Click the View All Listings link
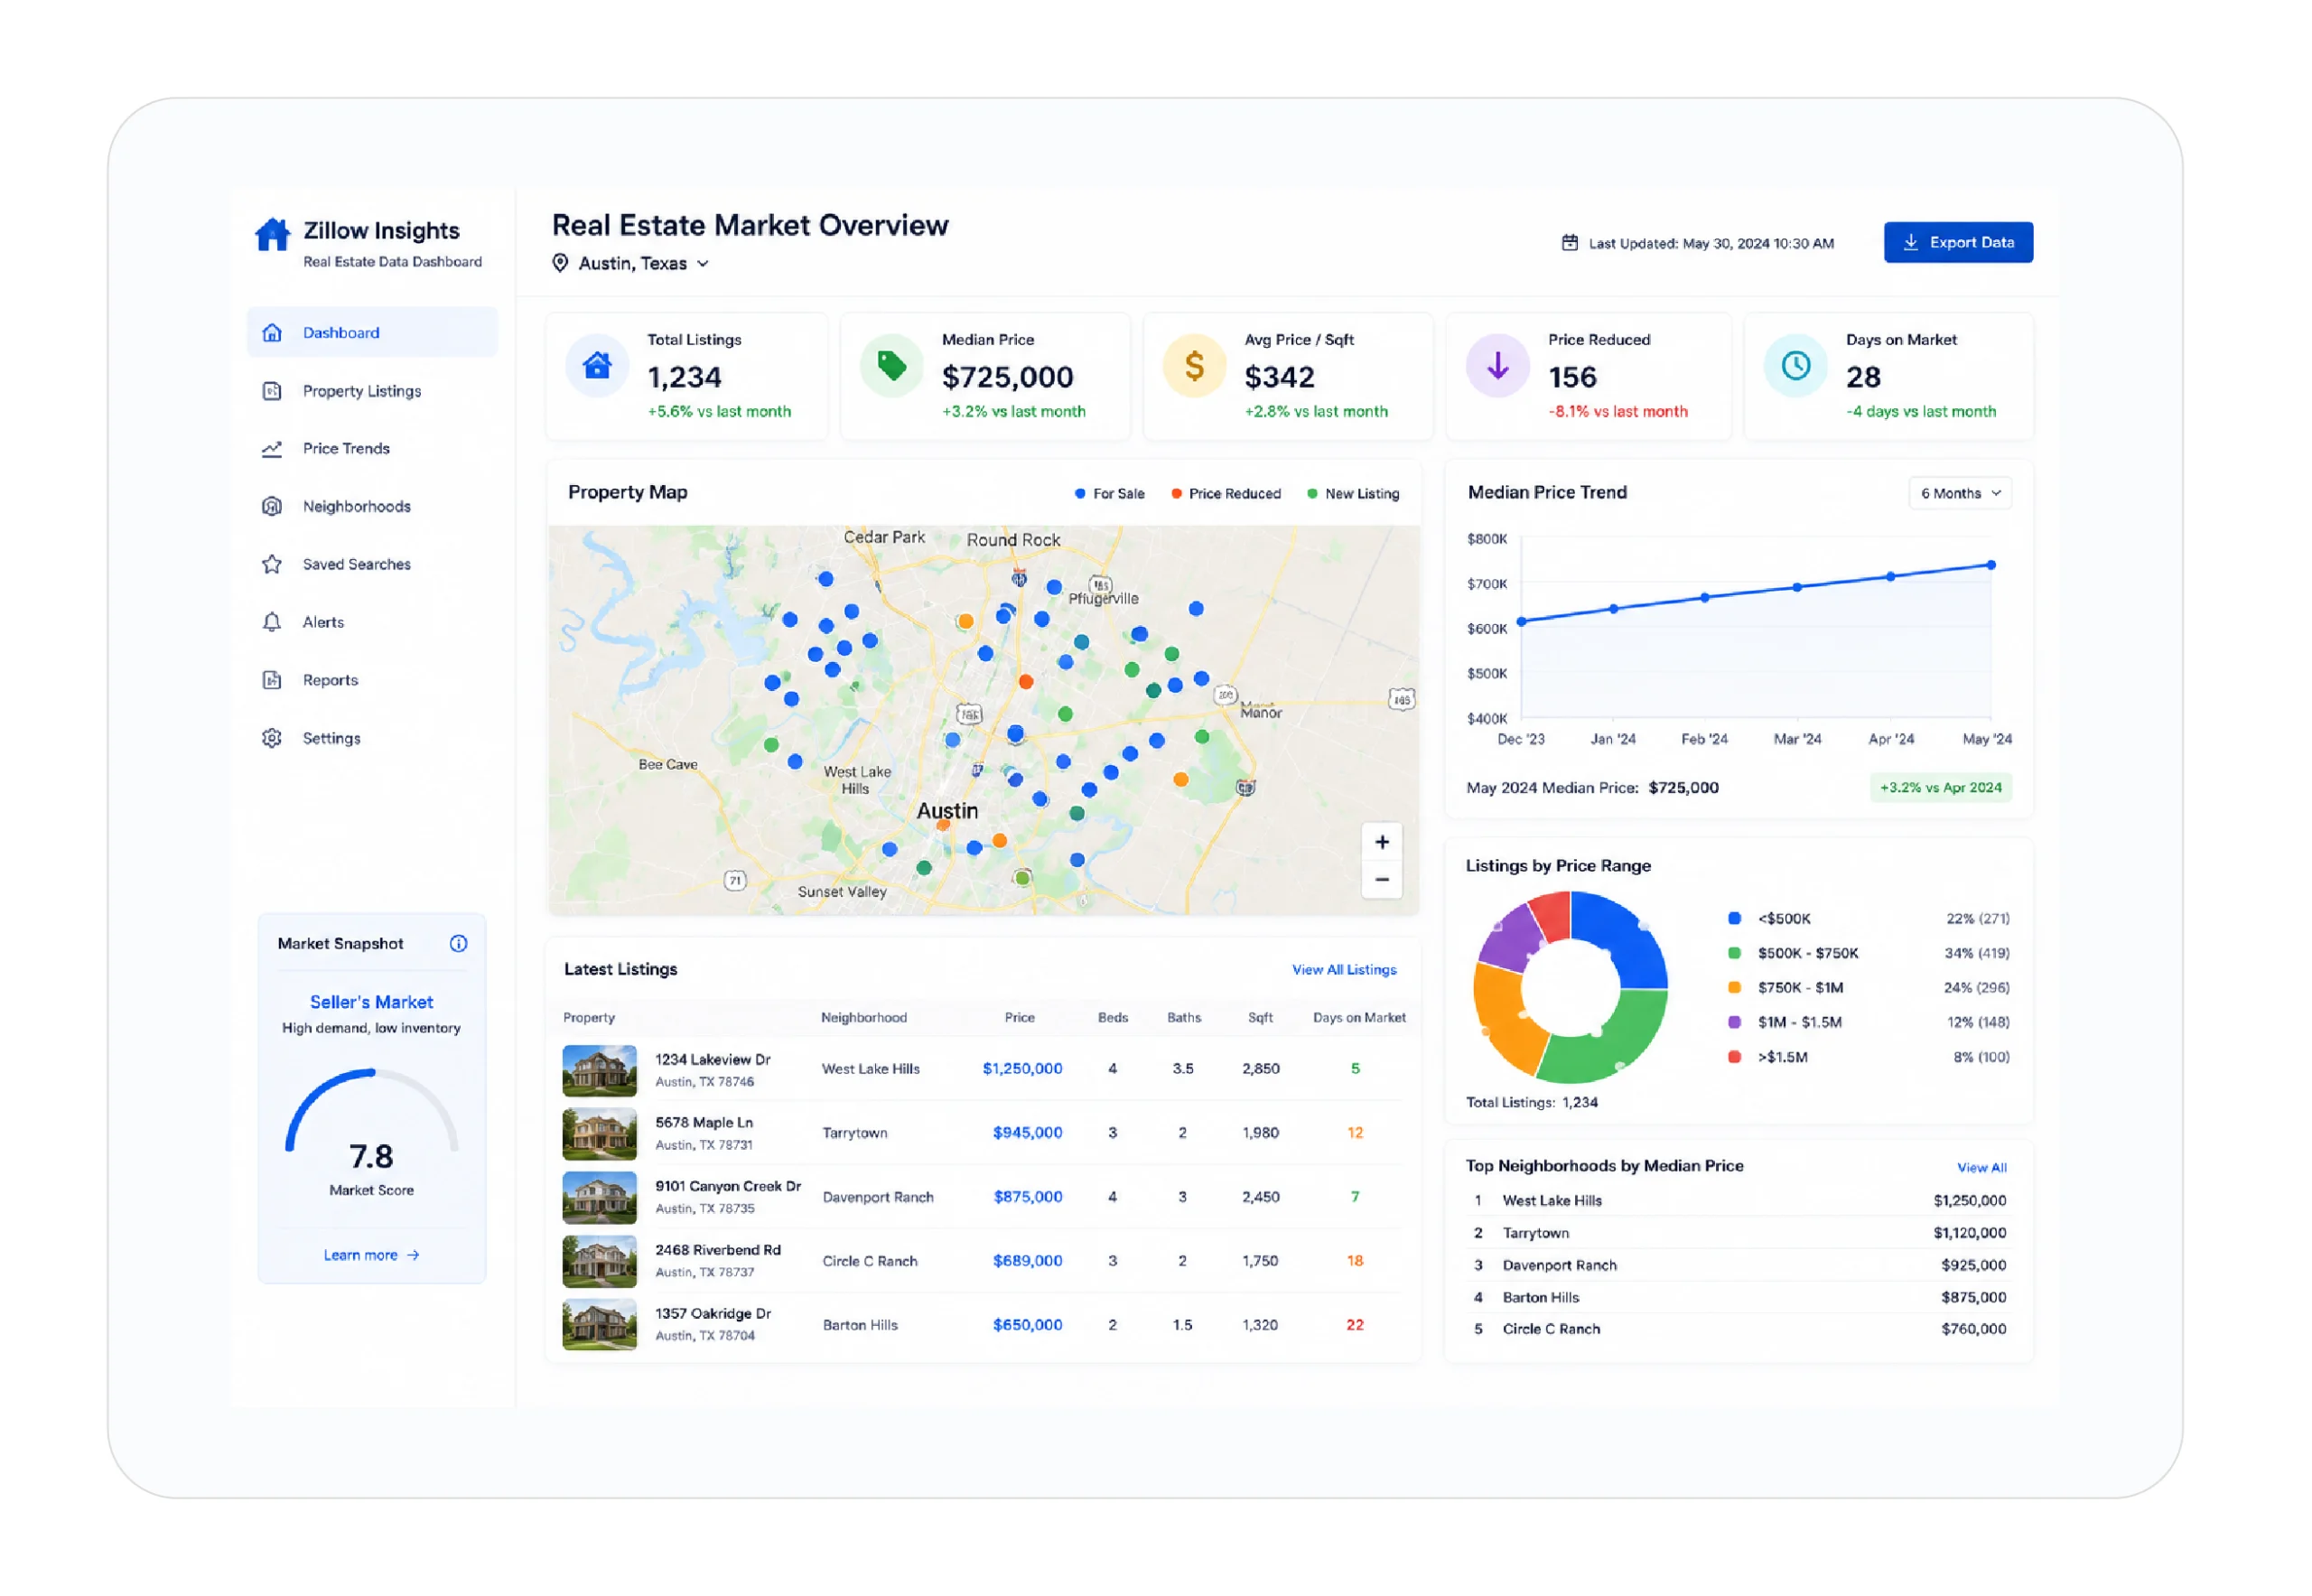Screen dimensions: 2312x1596 [1345, 971]
